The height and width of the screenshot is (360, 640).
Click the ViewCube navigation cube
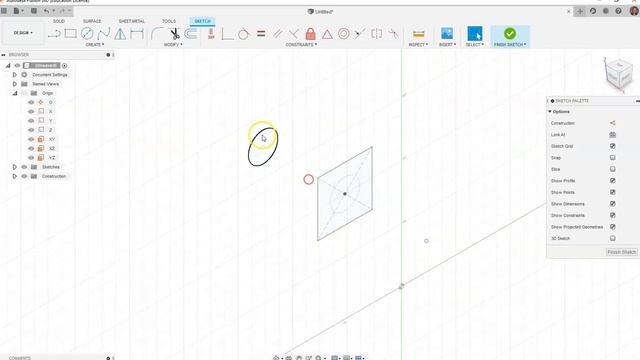click(x=619, y=75)
